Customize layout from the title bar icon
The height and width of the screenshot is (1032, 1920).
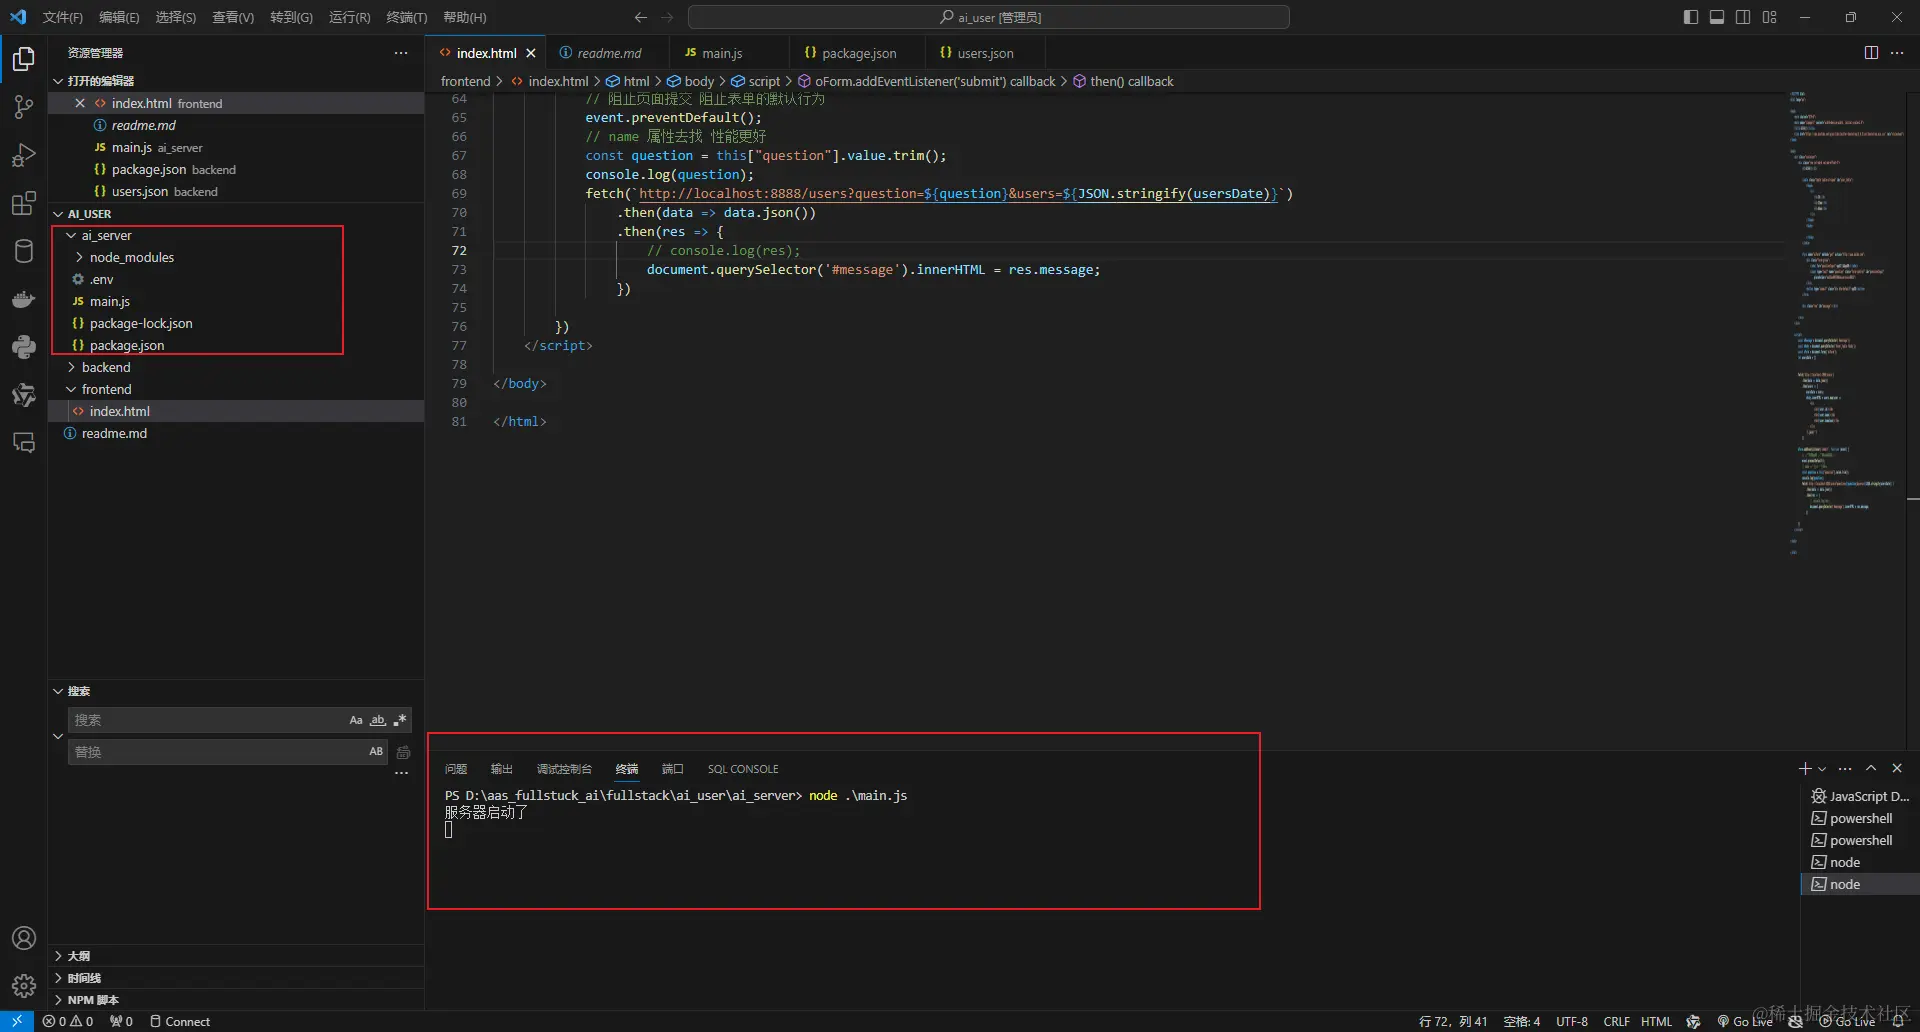pyautogui.click(x=1770, y=17)
